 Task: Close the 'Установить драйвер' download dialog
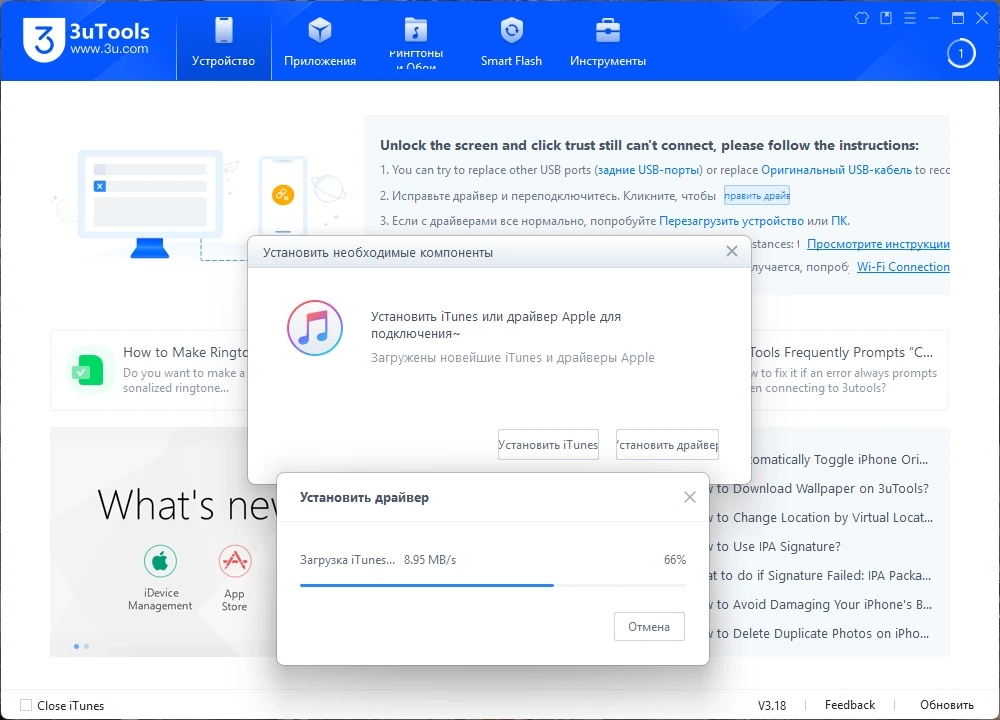click(689, 497)
